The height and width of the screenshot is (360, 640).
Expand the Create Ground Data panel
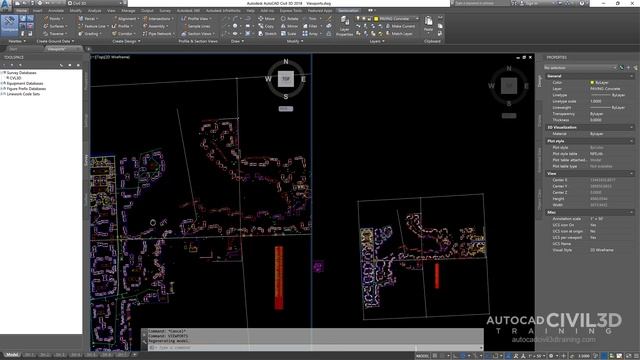55,41
